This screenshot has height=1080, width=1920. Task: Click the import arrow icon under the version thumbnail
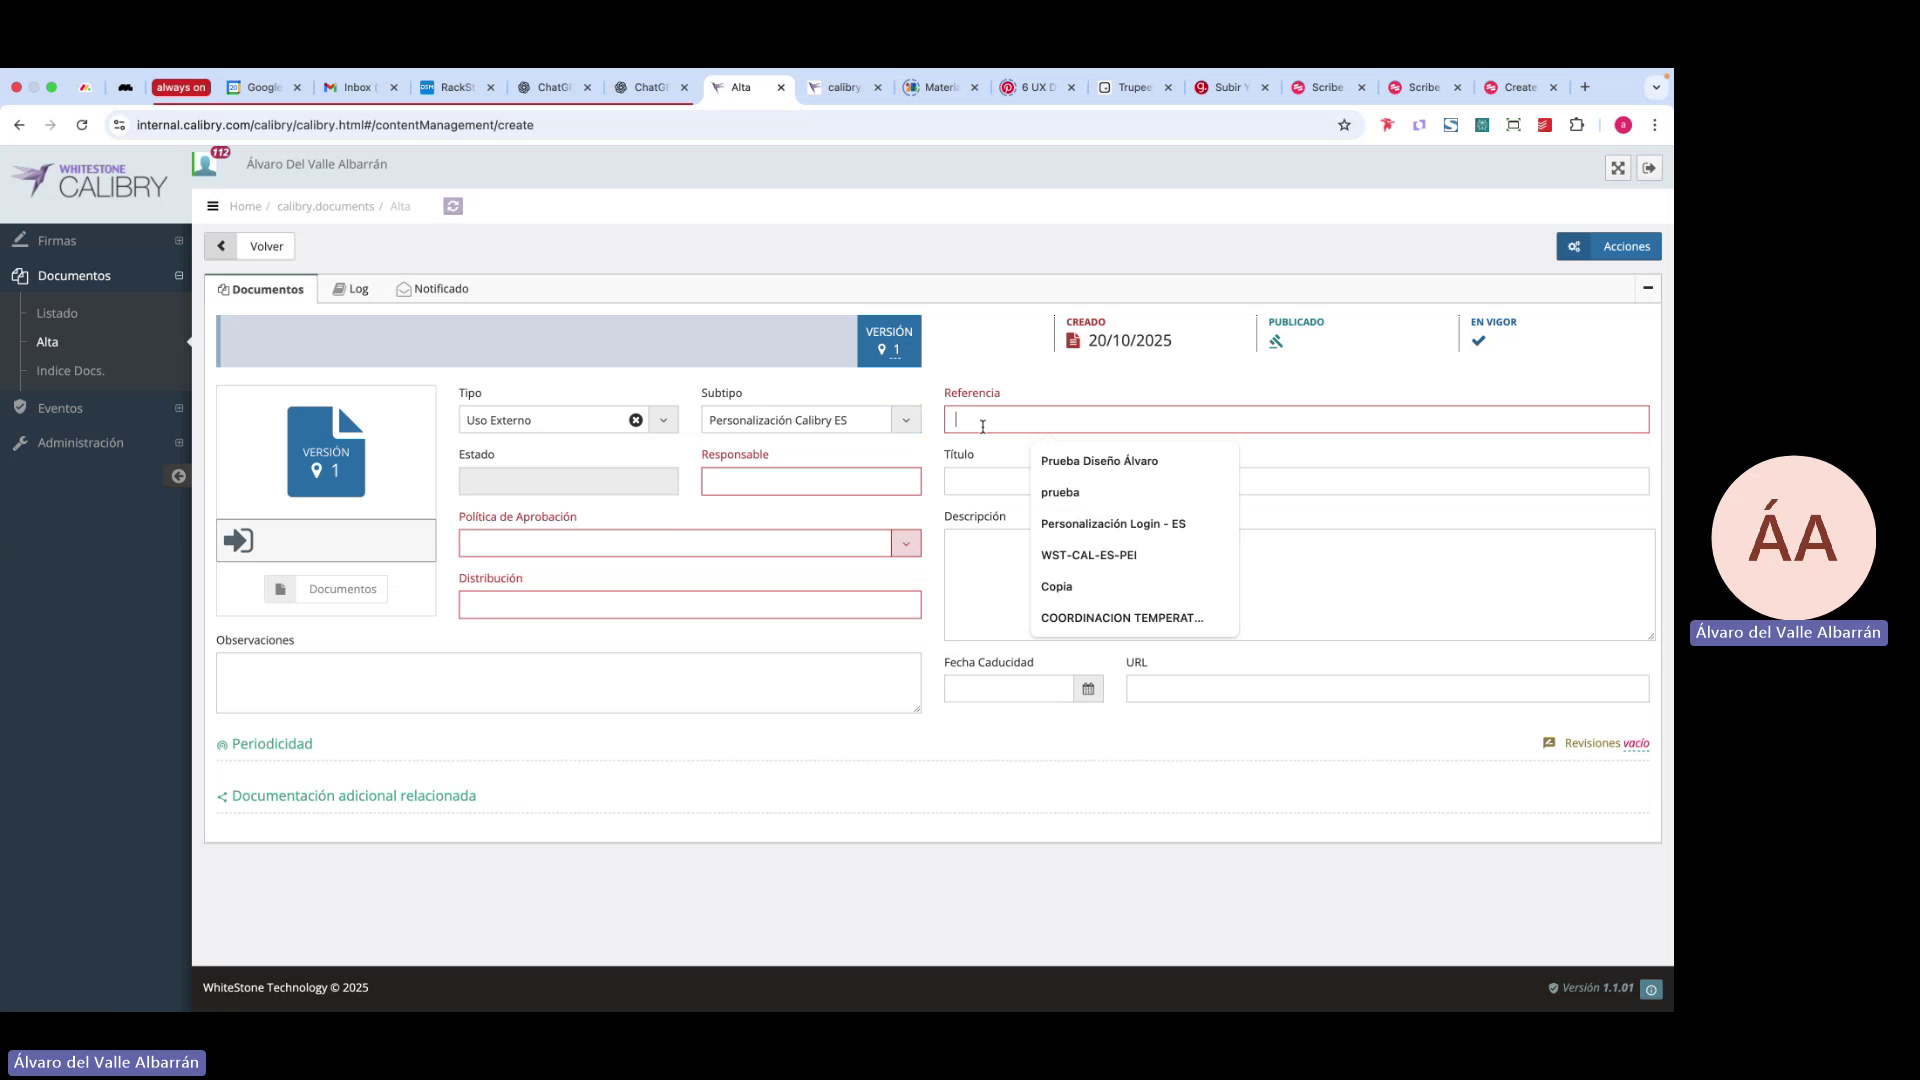[x=238, y=540]
